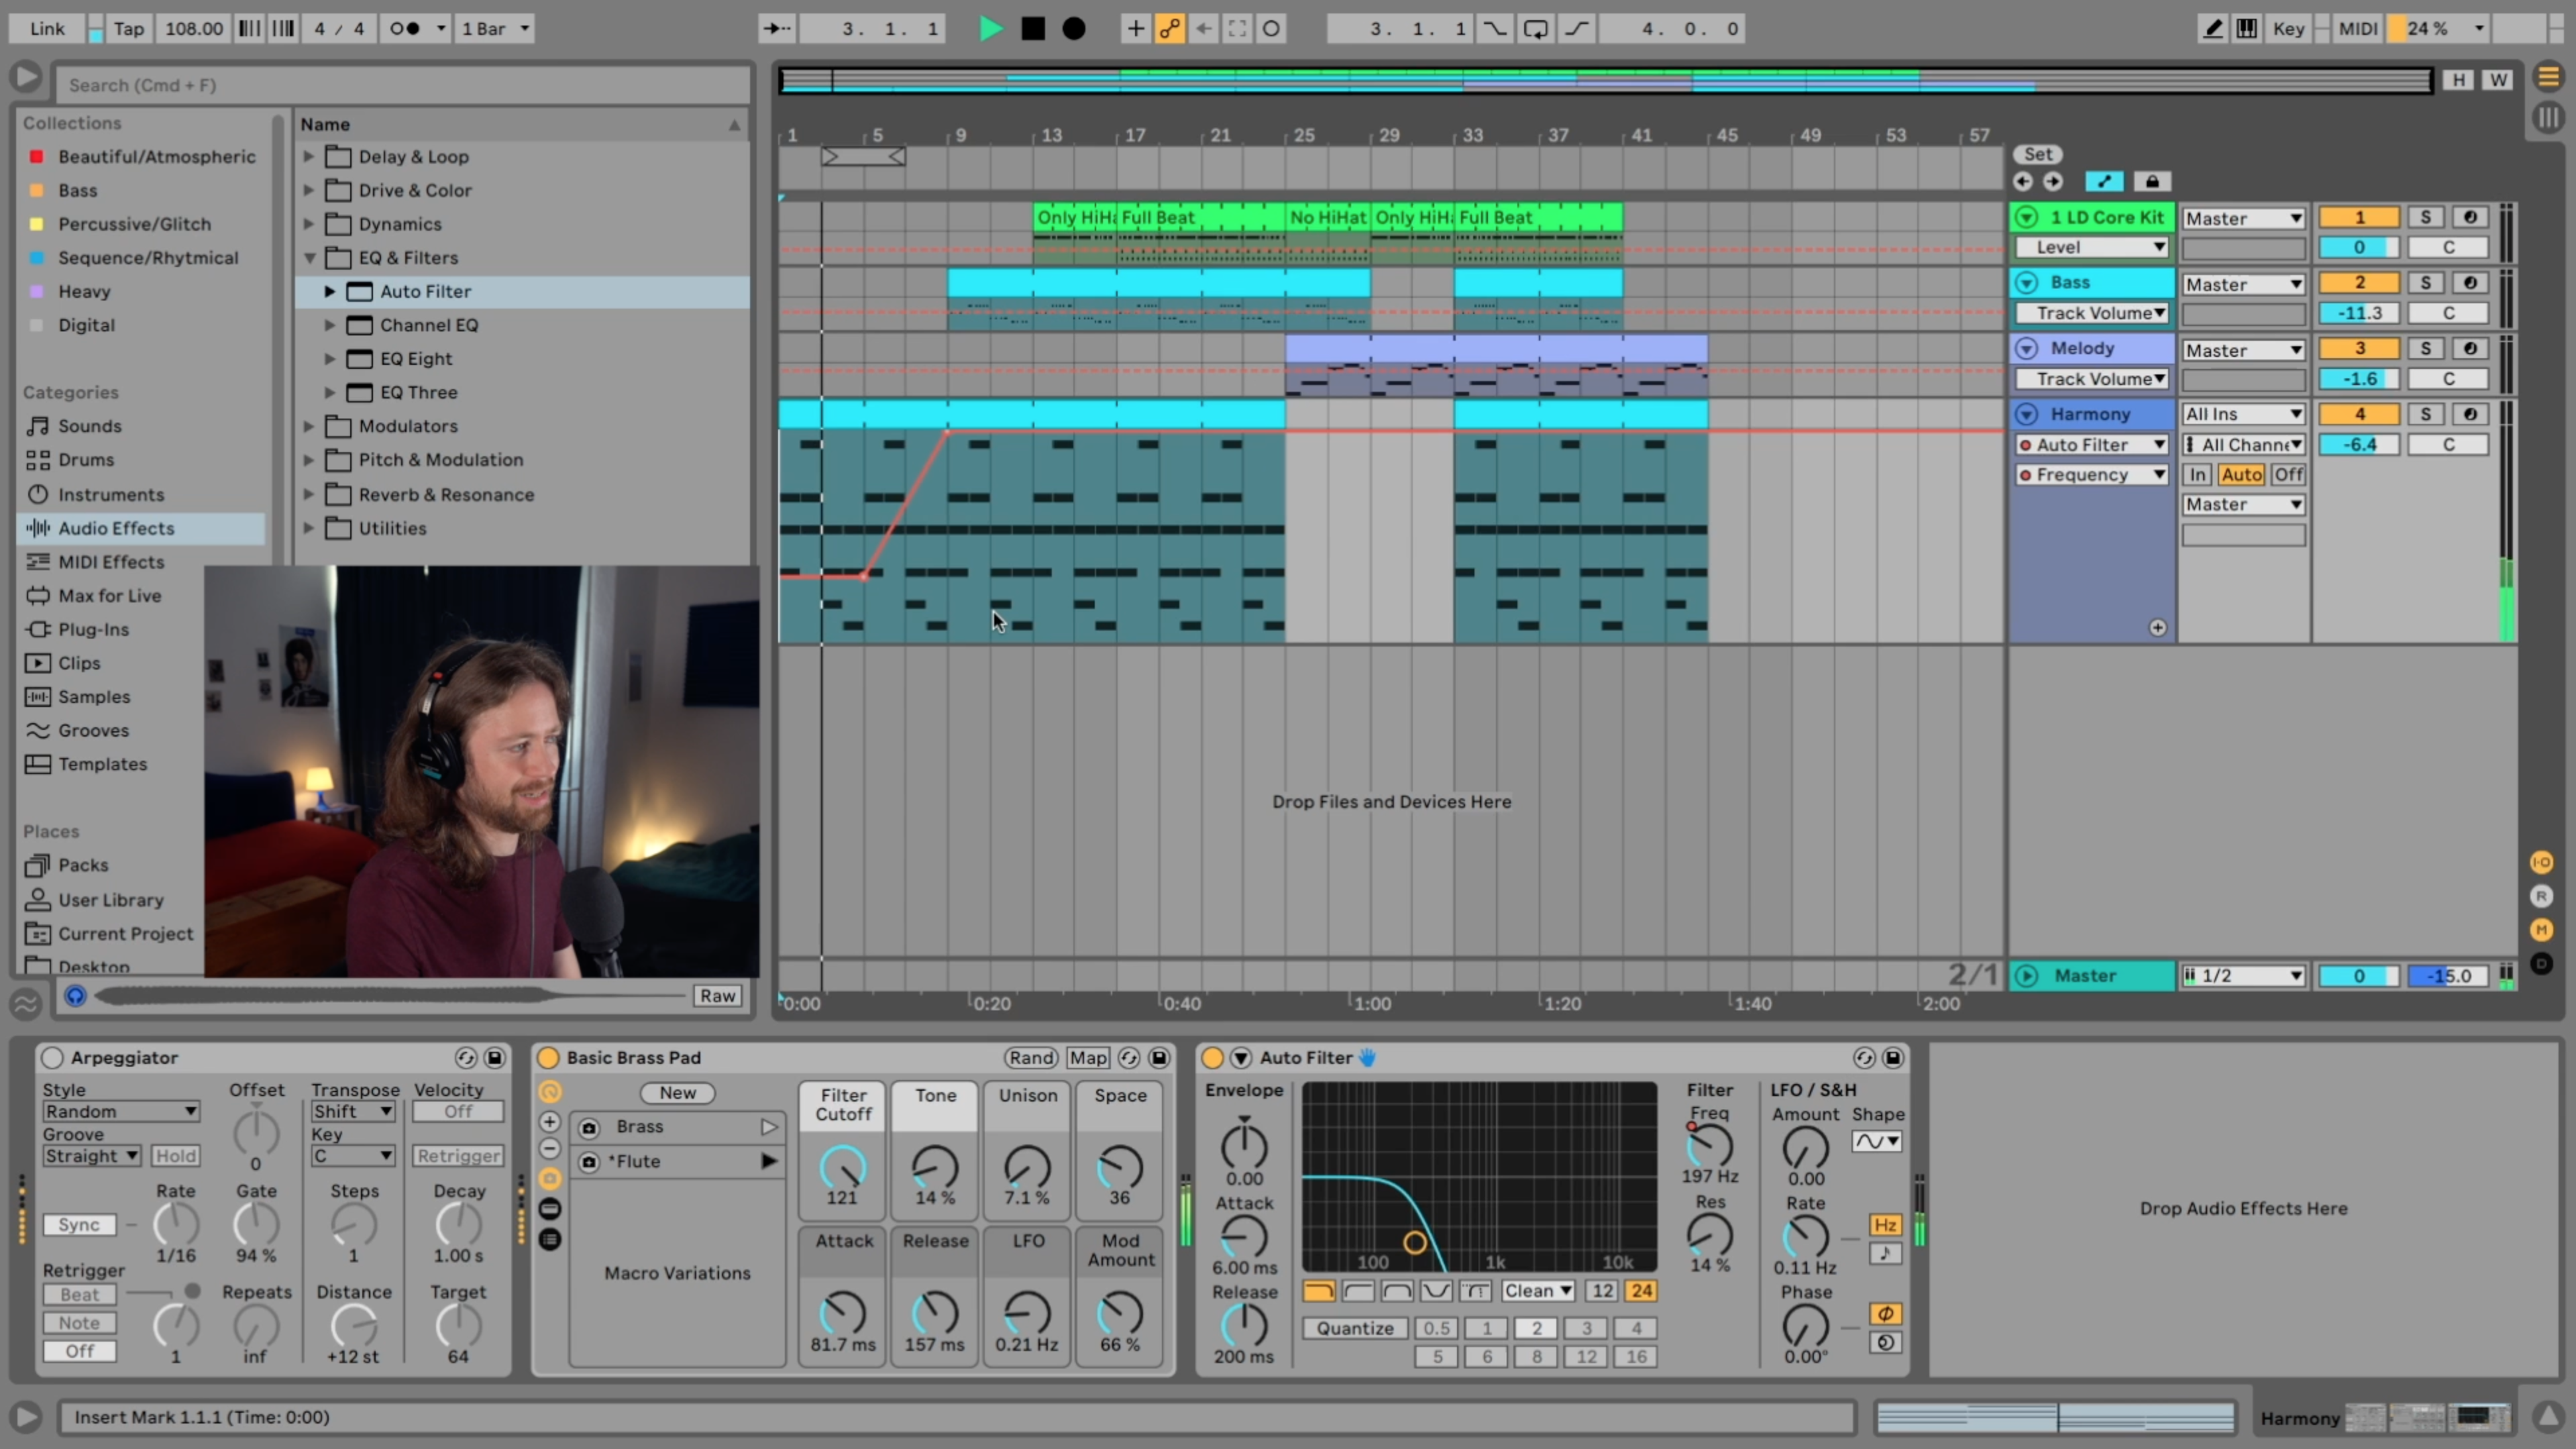
Task: Click the MIDI Arrangement Overdub plus icon
Action: 1135,28
